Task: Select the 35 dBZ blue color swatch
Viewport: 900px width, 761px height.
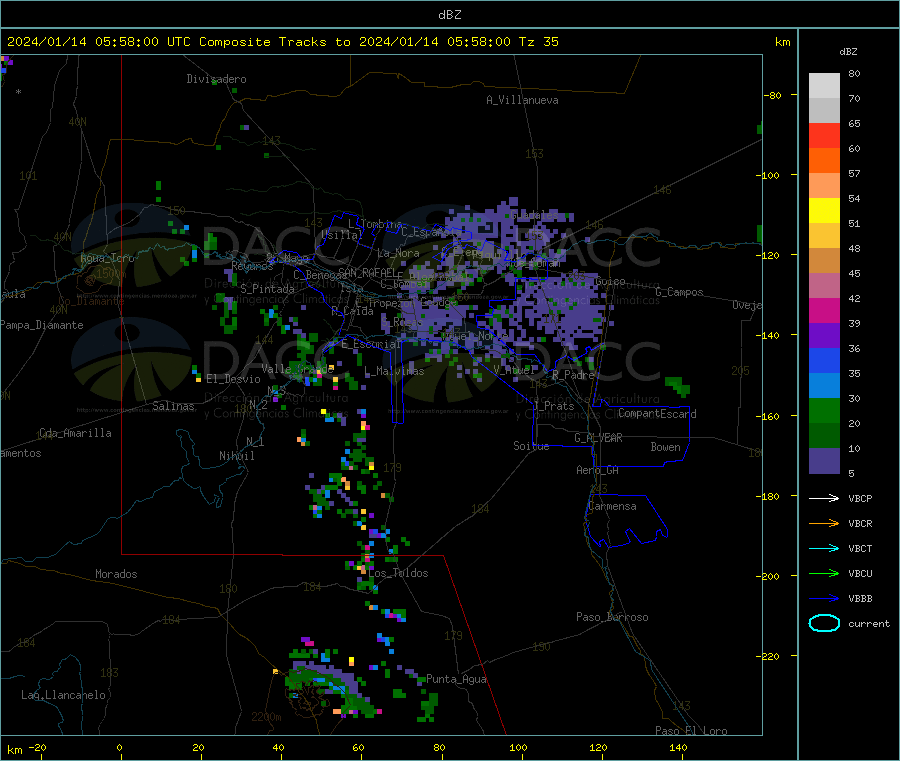Action: click(824, 360)
